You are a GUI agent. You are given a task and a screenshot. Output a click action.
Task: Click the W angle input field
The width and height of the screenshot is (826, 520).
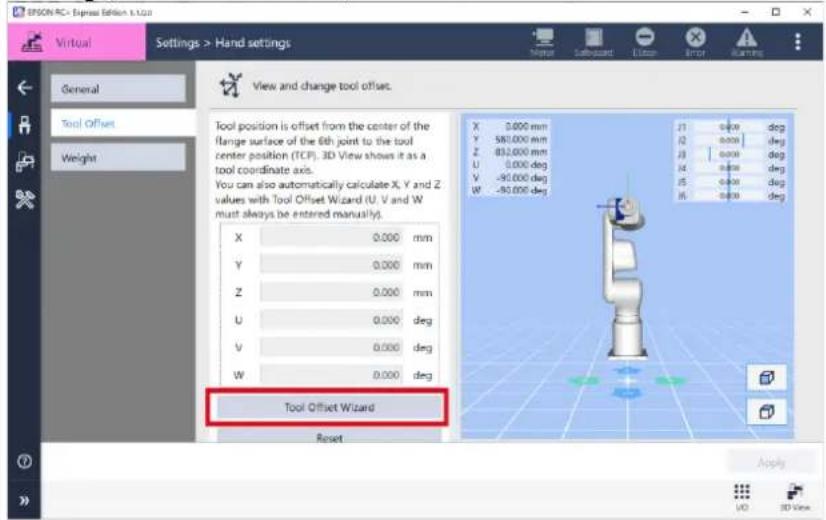331,375
